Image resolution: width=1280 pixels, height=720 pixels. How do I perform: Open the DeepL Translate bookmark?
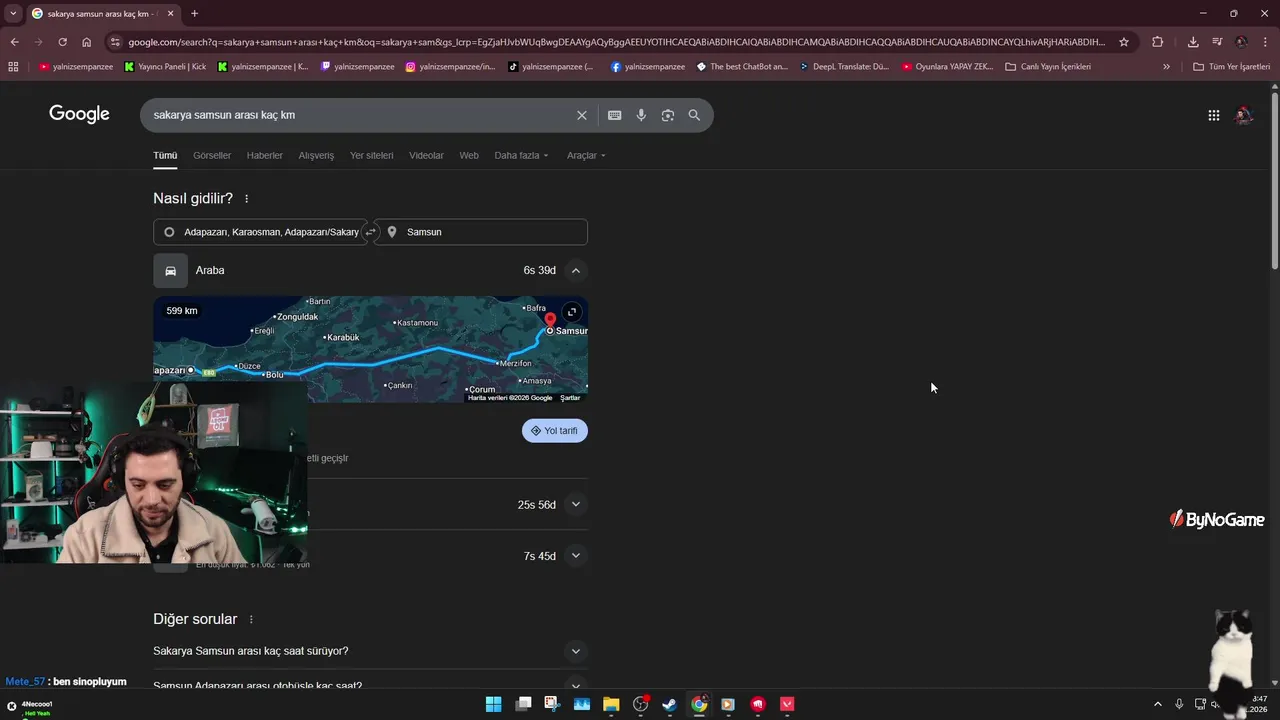(844, 67)
